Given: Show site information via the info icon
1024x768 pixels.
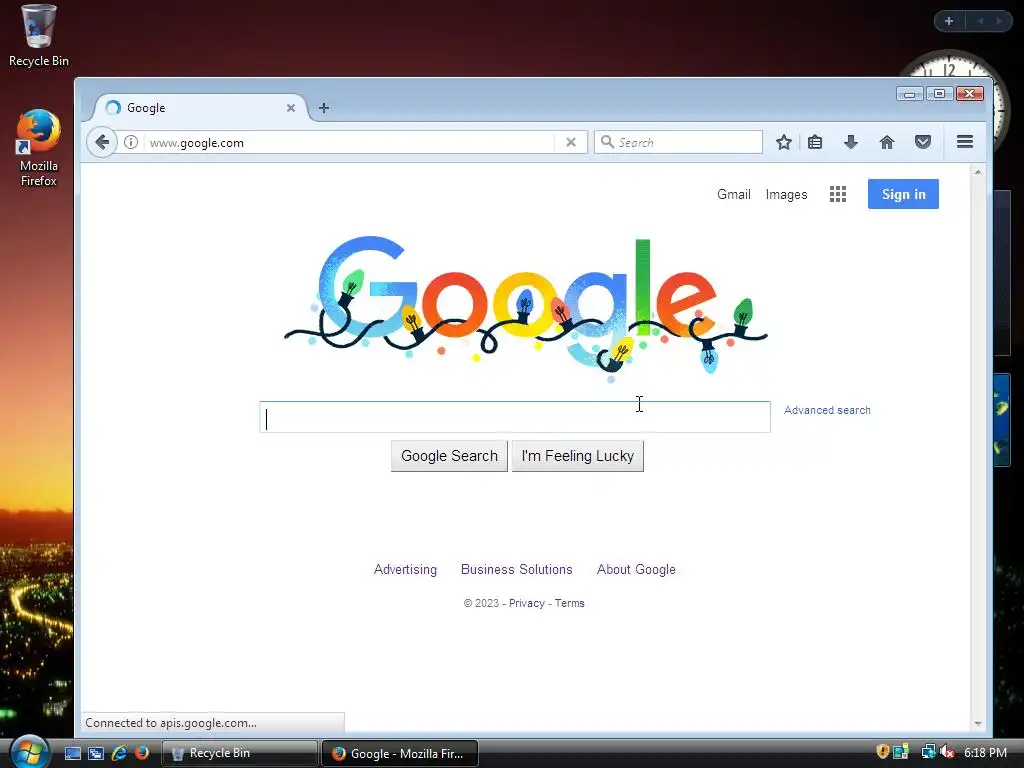Looking at the screenshot, I should point(131,142).
